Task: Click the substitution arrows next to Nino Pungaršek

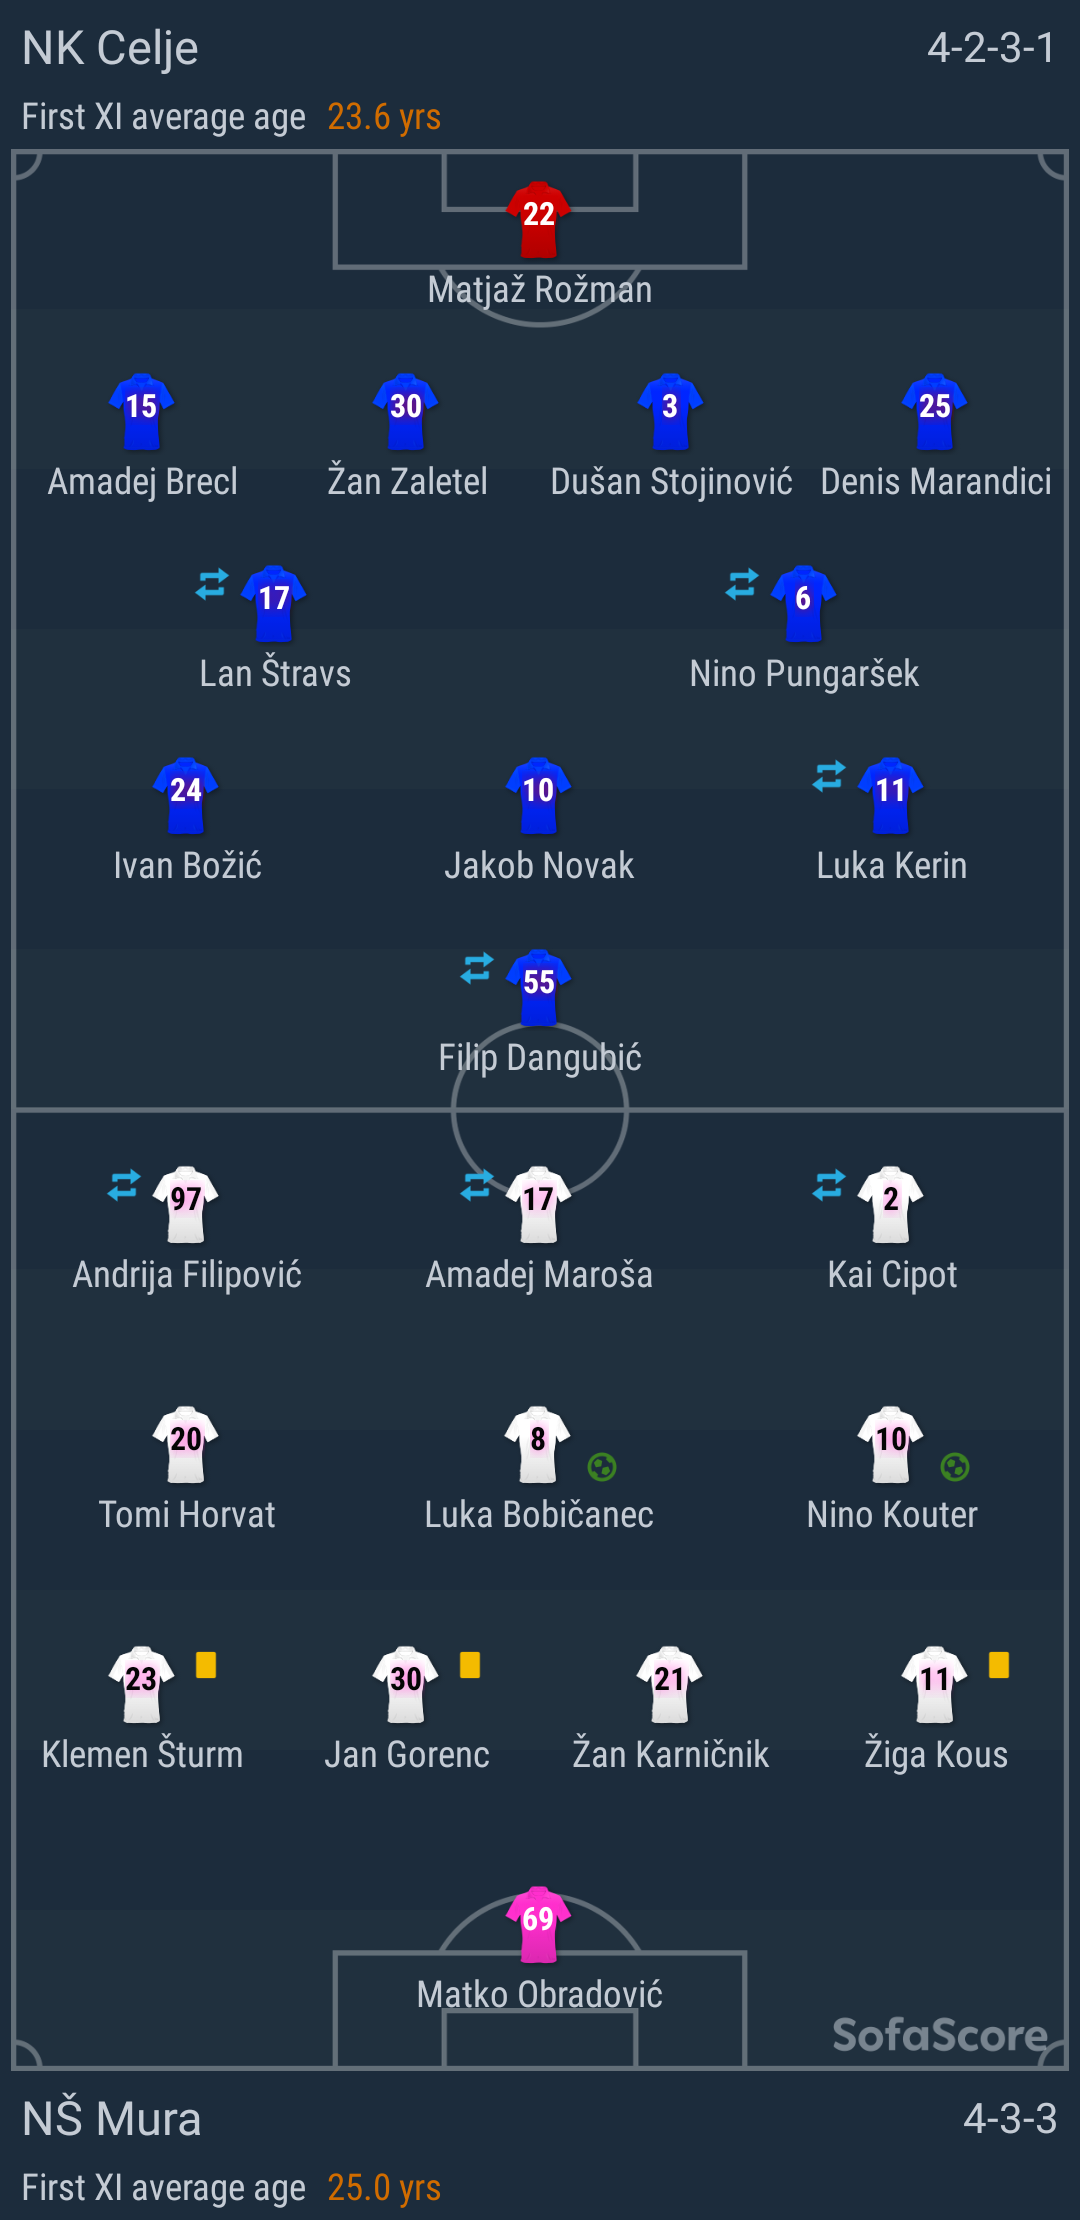Action: tap(742, 584)
